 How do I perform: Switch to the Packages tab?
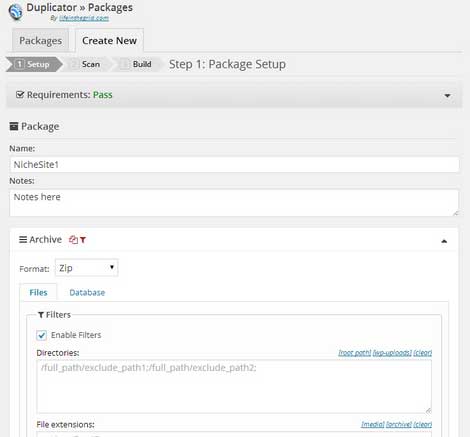(x=40, y=41)
